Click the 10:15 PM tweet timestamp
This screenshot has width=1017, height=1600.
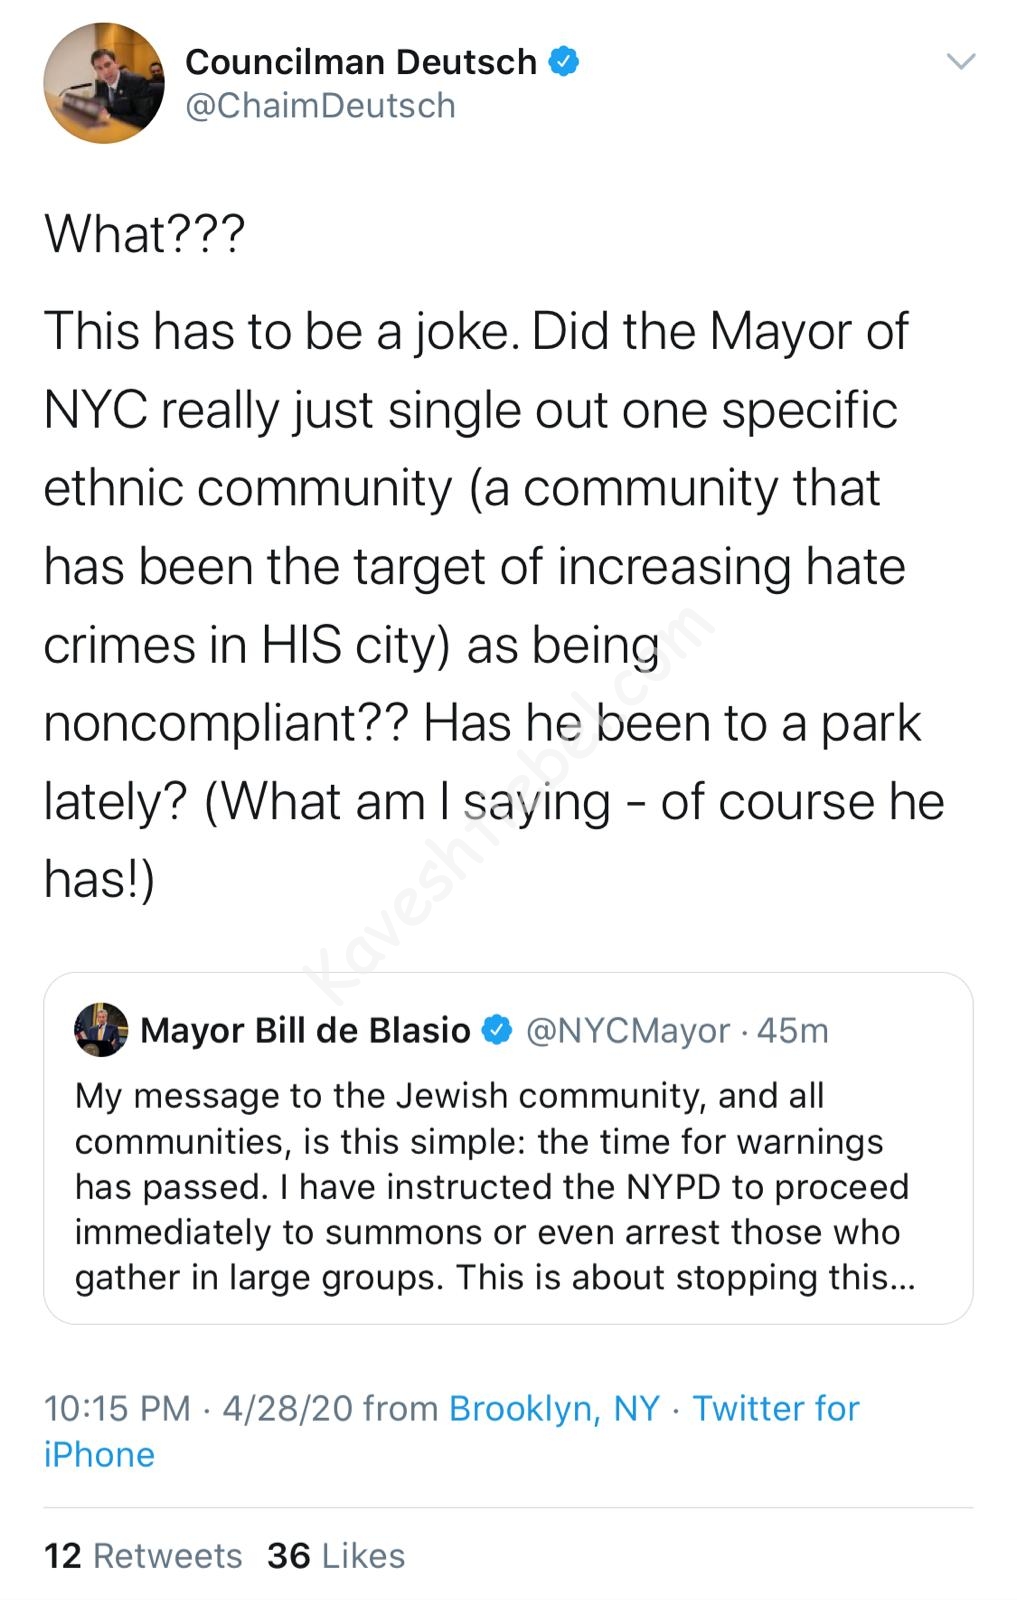[x=117, y=1408]
